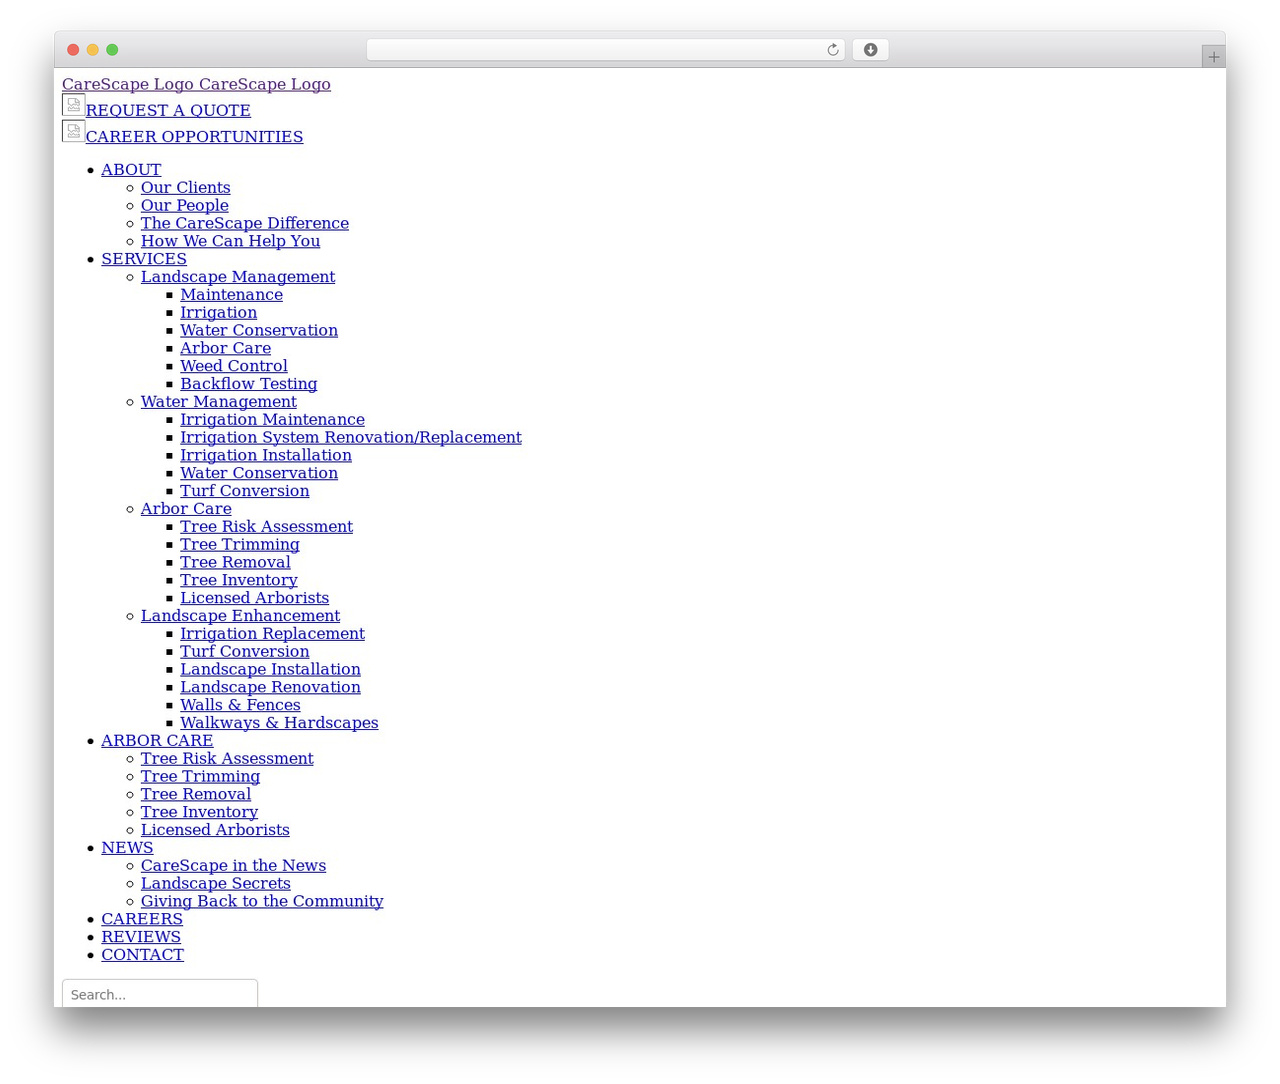
Task: Click the download arrow icon in toolbar
Action: [870, 50]
